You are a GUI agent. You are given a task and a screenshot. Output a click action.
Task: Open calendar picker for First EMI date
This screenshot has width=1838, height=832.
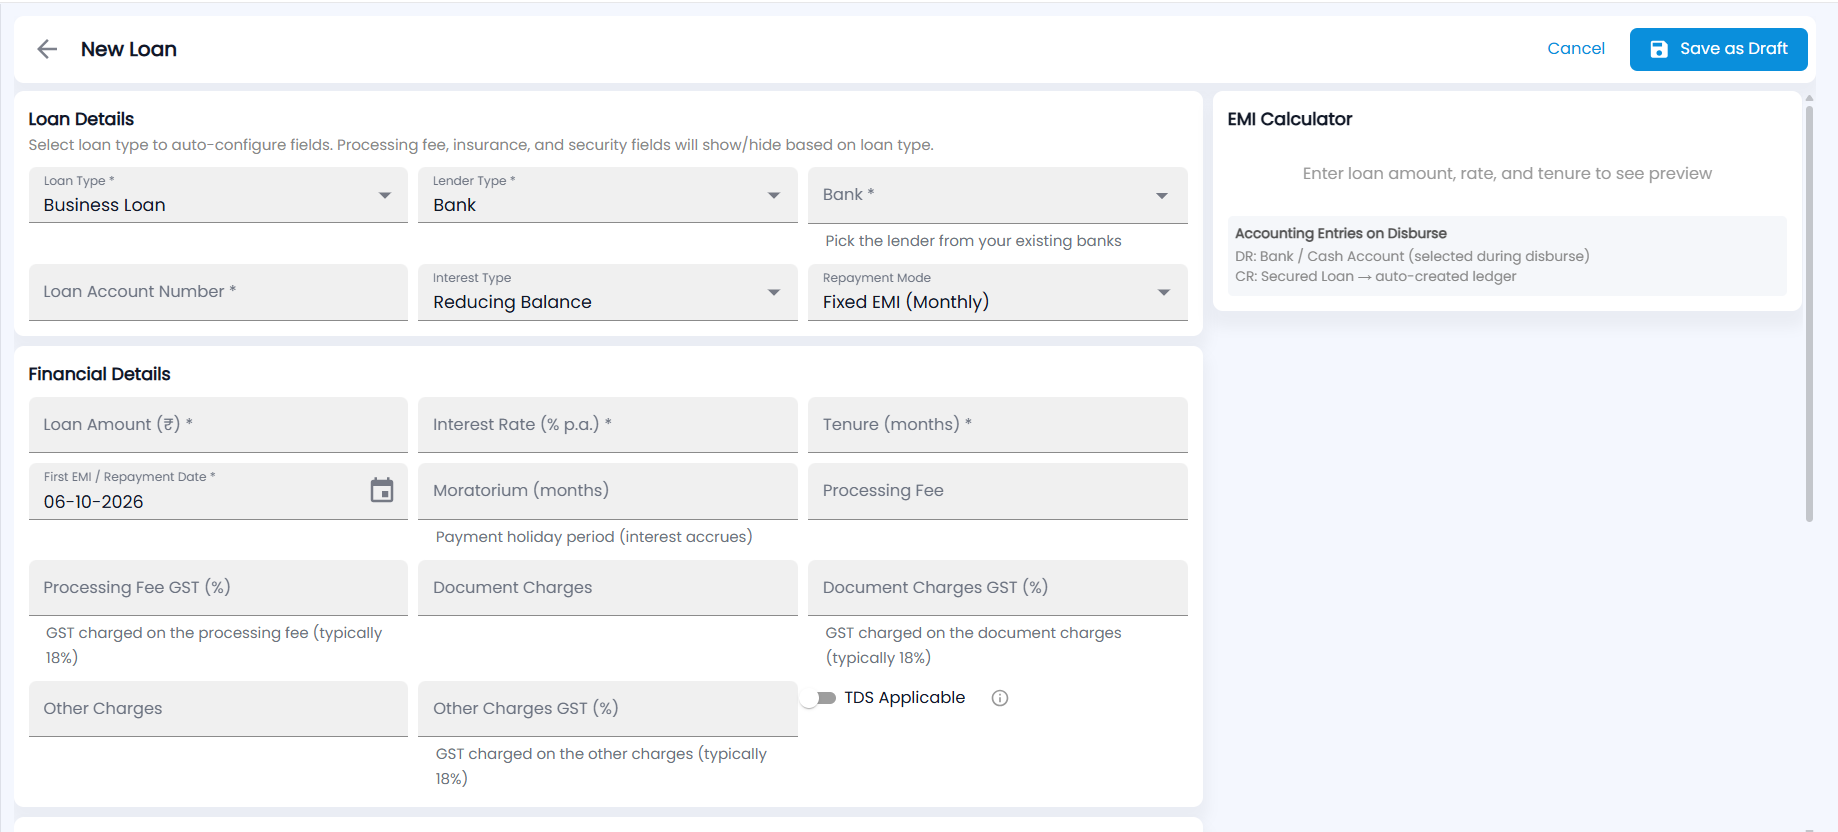[x=382, y=490]
